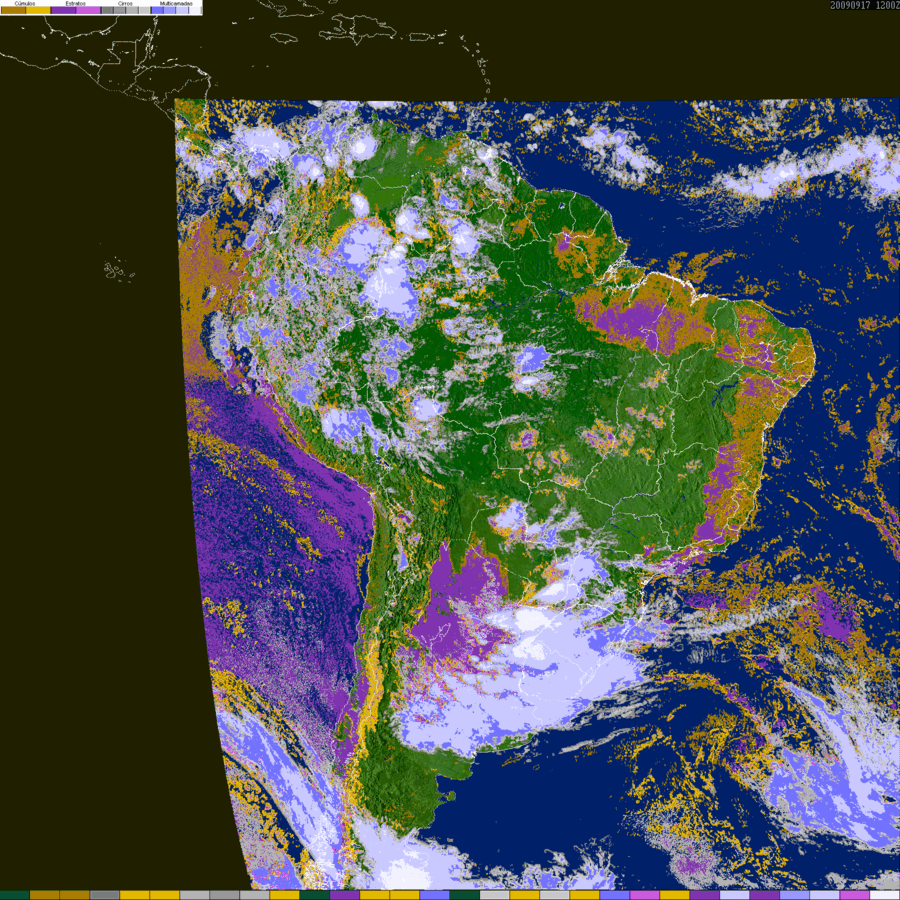Pick the darkest blue Multicamadas legend swatch

[157, 10]
